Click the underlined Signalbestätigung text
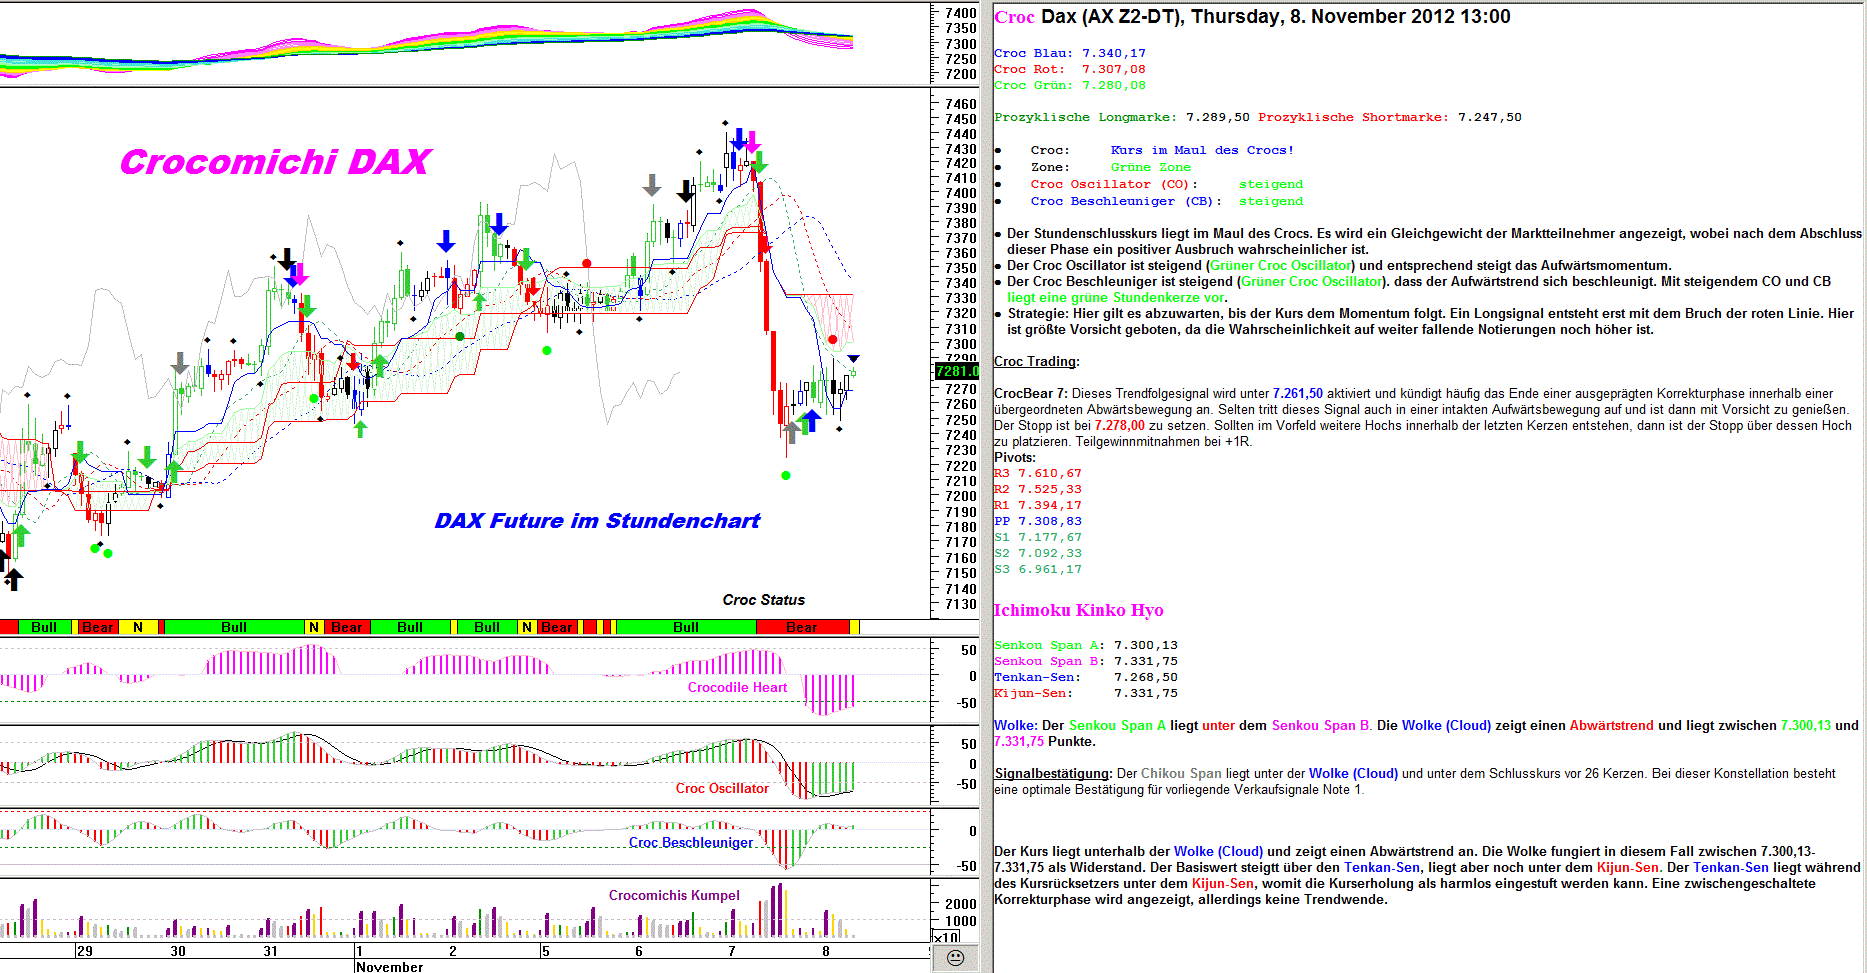 (1052, 773)
